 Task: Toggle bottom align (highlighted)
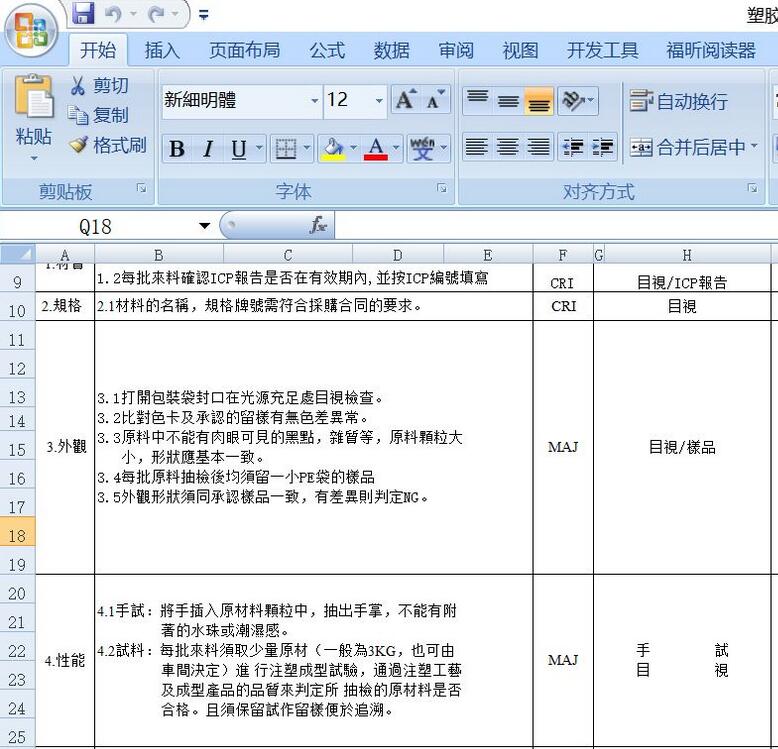(539, 101)
